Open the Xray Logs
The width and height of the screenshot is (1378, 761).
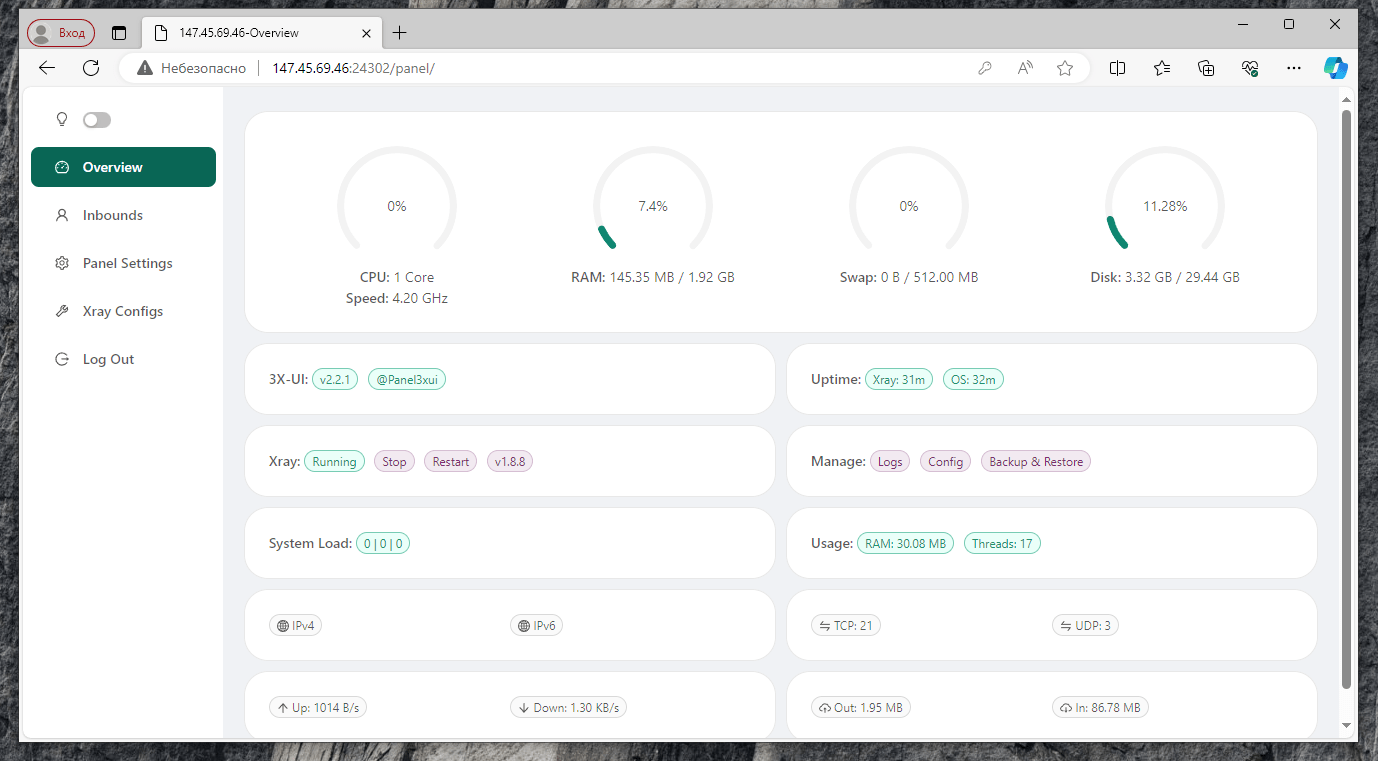tap(889, 461)
